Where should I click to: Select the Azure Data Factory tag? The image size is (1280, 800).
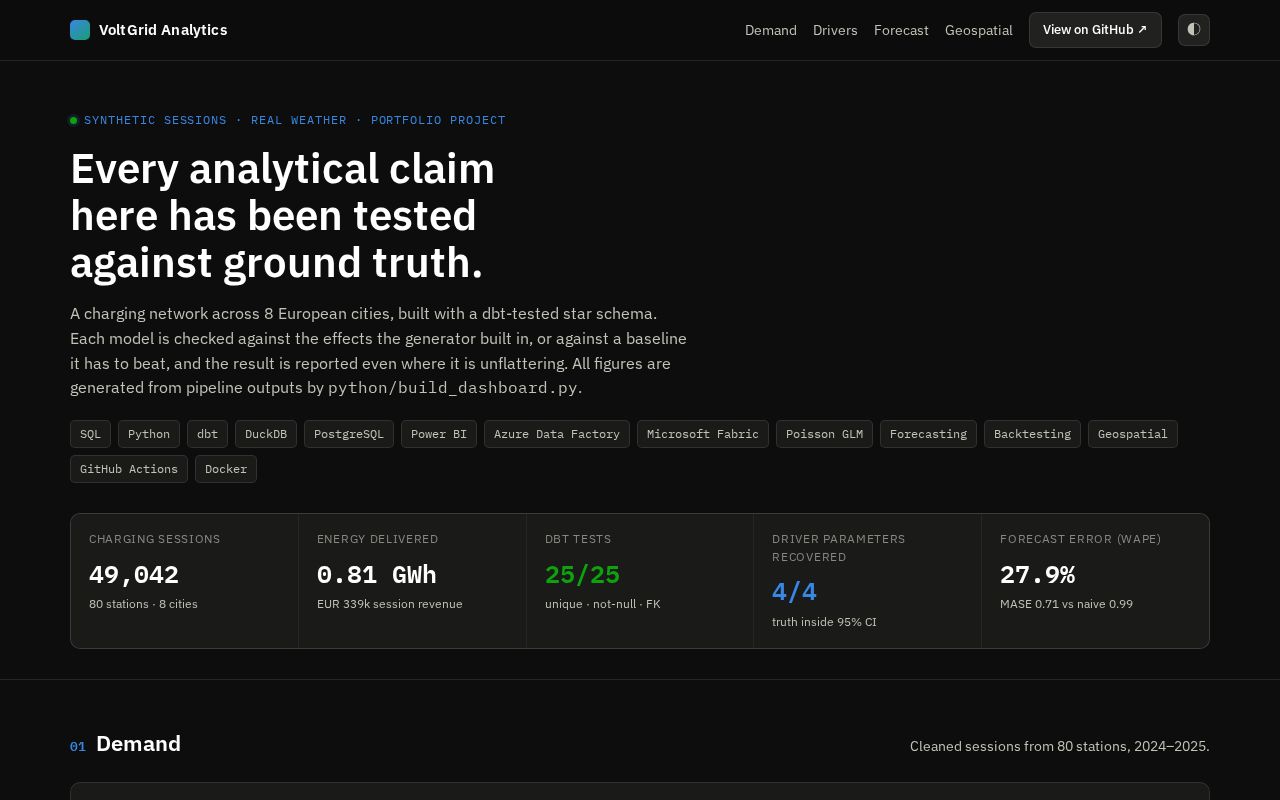tap(557, 434)
